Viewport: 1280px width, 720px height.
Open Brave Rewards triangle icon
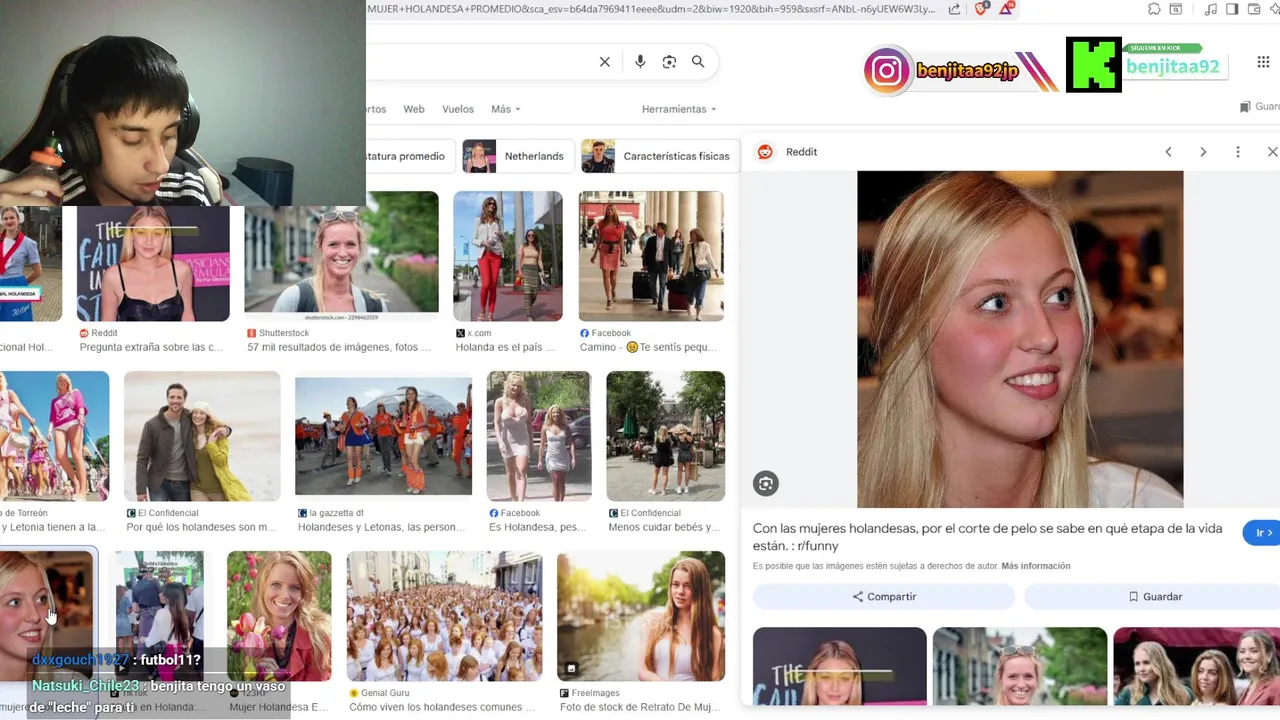pos(1006,9)
